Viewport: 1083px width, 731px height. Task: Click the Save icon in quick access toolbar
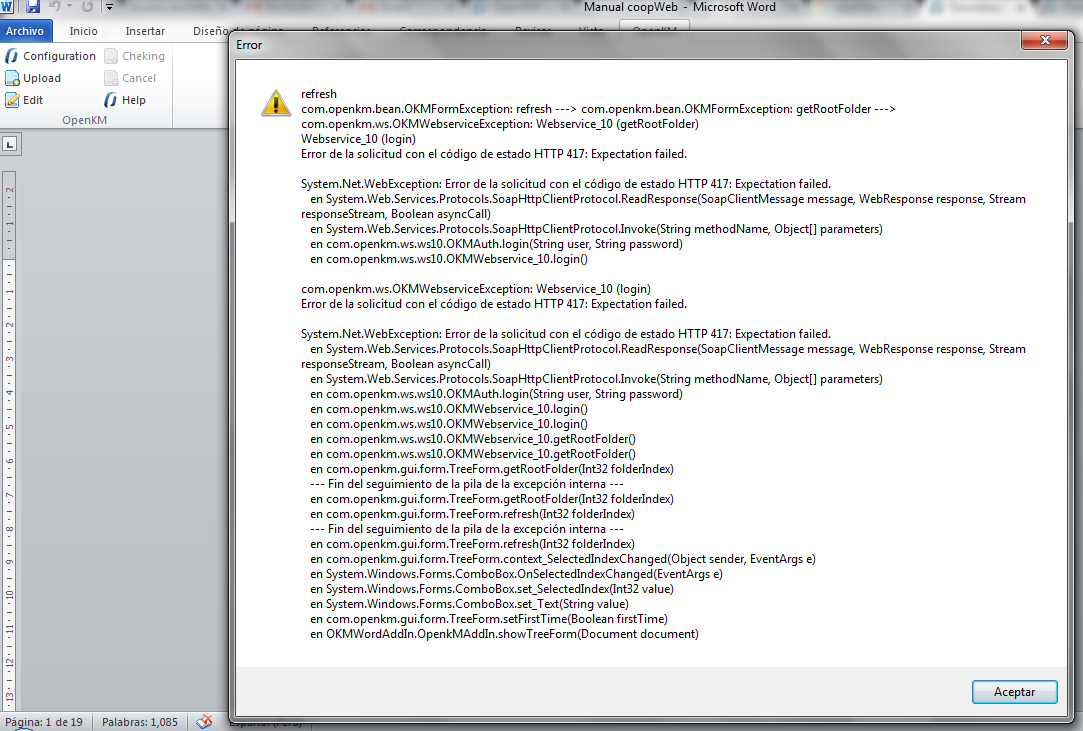click(33, 7)
